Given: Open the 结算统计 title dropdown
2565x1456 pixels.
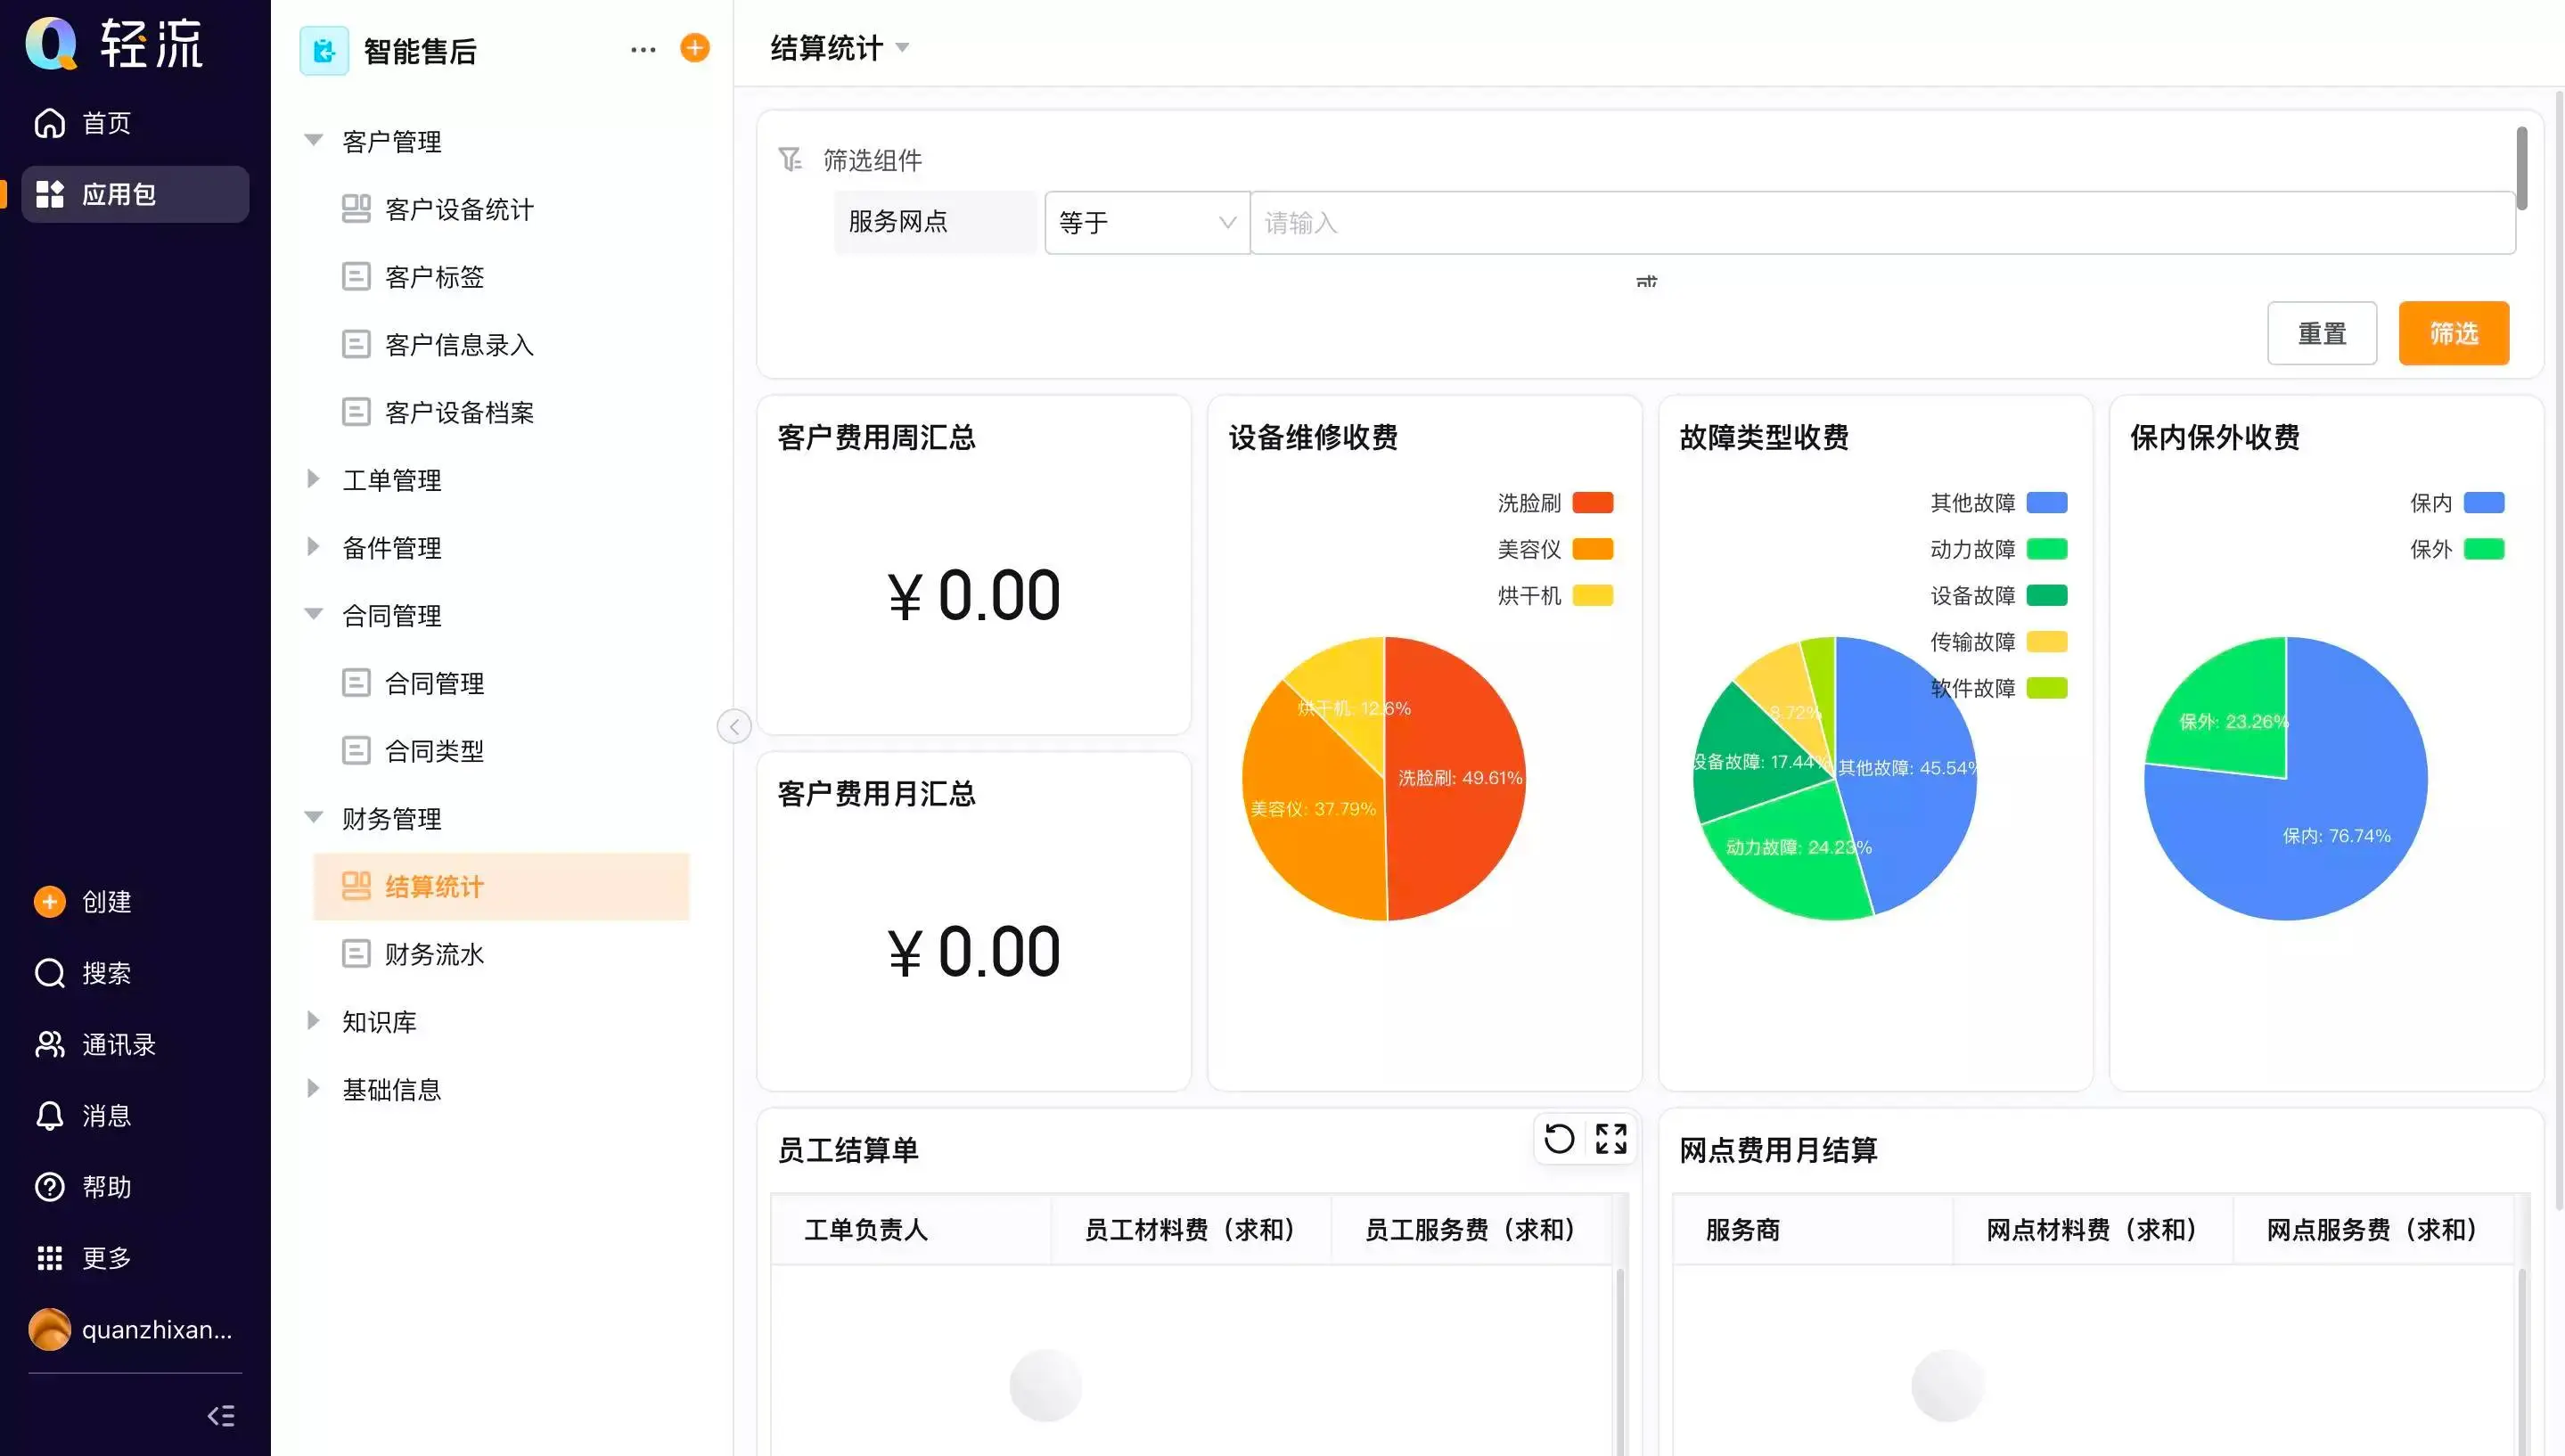Looking at the screenshot, I should tap(839, 48).
